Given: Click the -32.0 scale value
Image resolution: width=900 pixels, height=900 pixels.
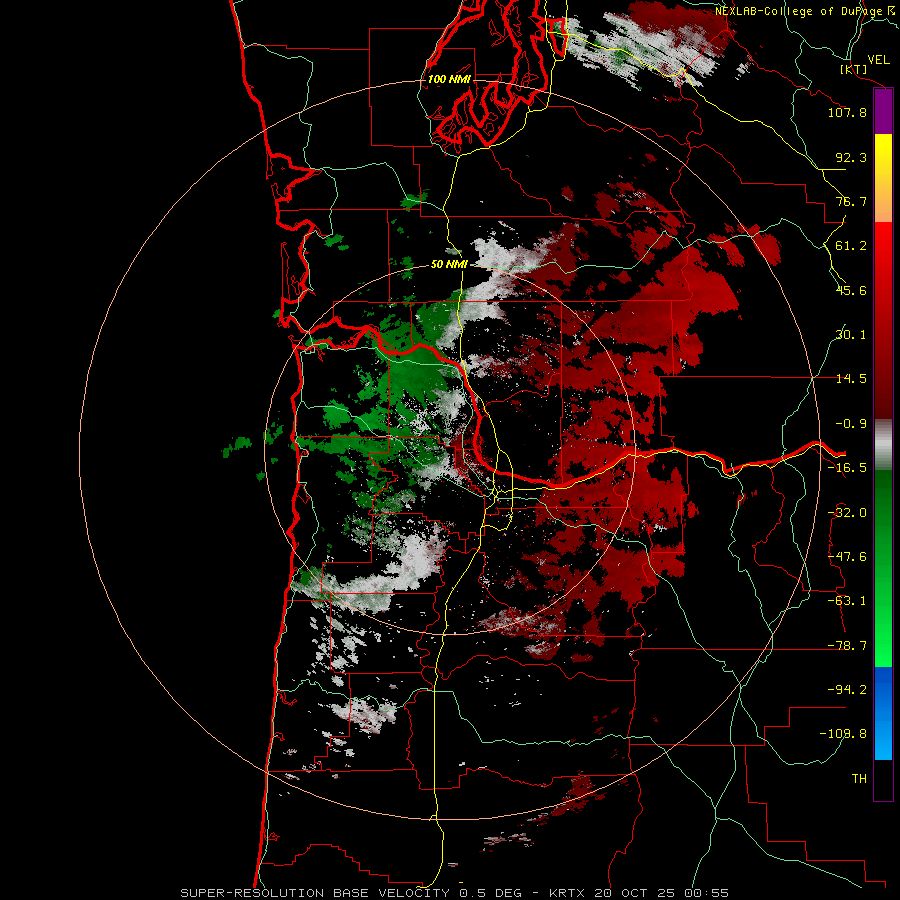Looking at the screenshot, I should pos(847,513).
